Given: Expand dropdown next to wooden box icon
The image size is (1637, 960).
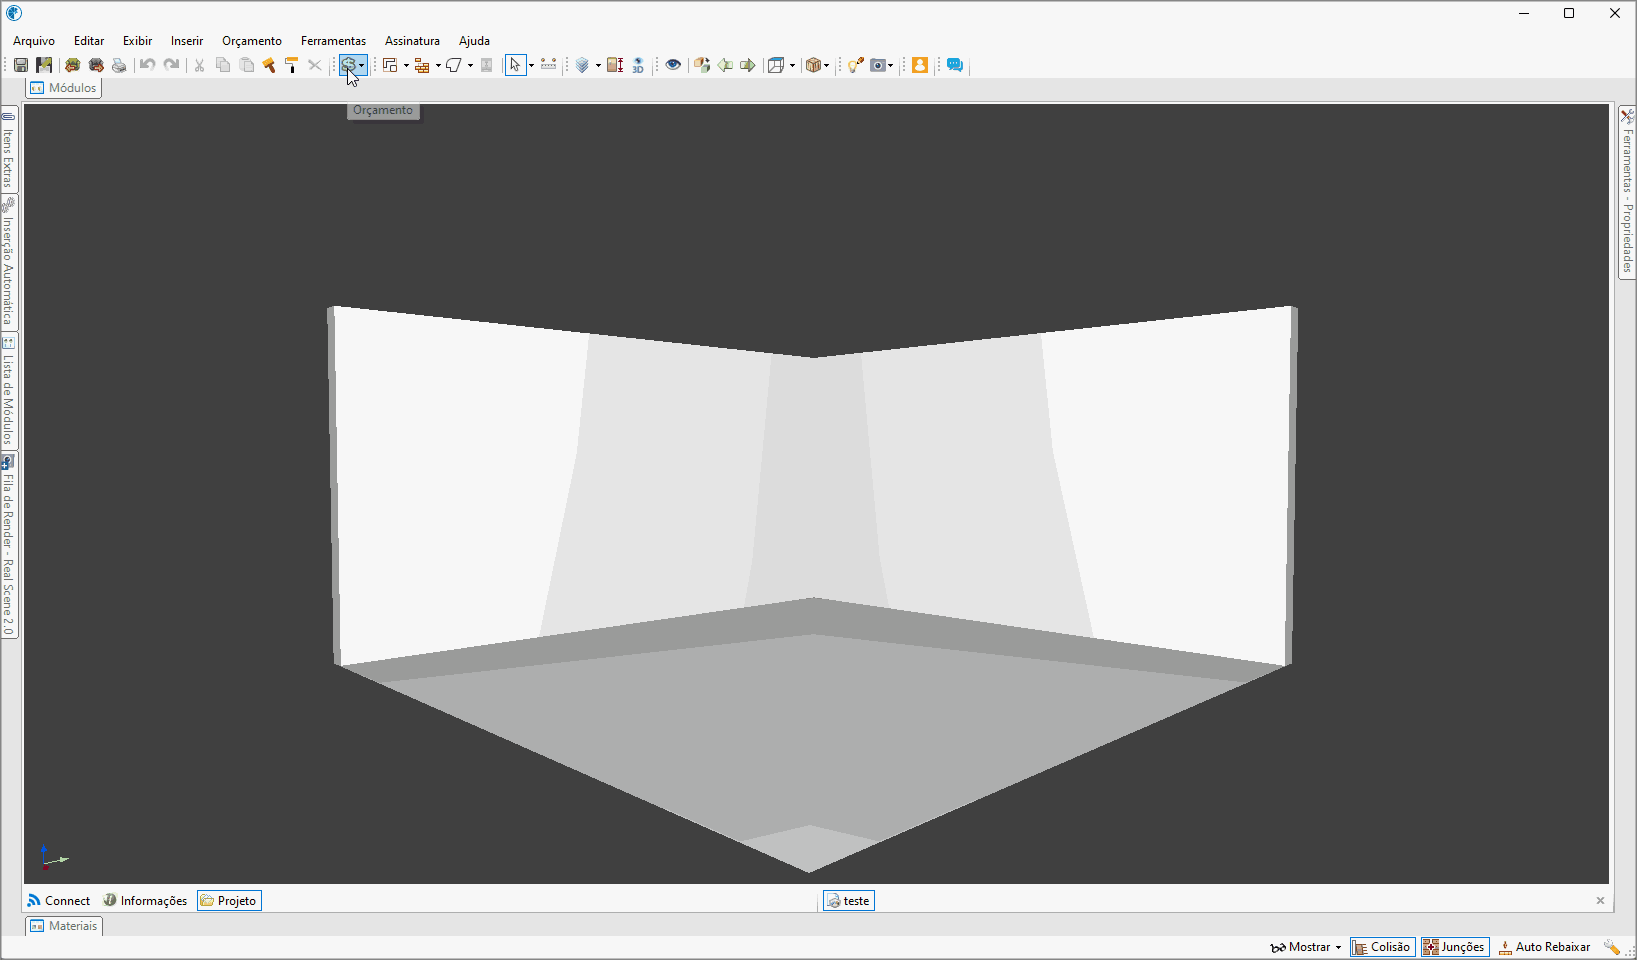Looking at the screenshot, I should click(x=826, y=66).
